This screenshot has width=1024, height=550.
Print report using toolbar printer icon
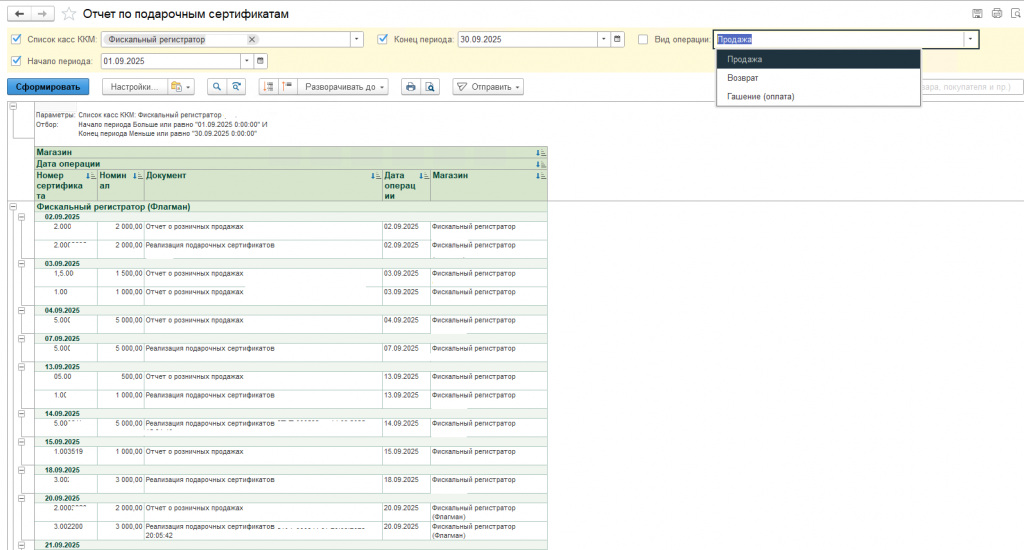(410, 87)
